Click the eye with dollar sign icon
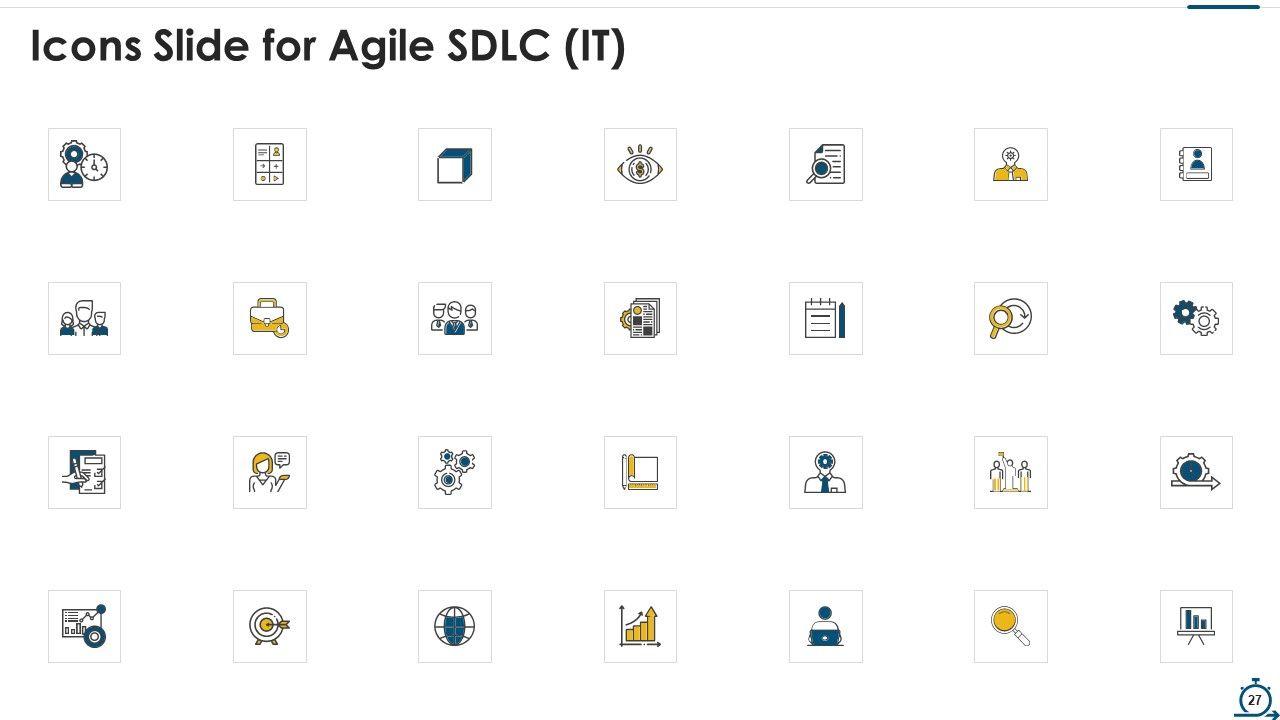Screen dimensions: 1280x720 click(x=640, y=164)
